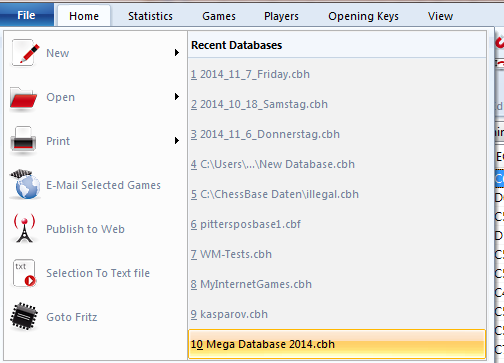Expand the Open submenu arrow
The height and width of the screenshot is (363, 504).
coord(177,97)
